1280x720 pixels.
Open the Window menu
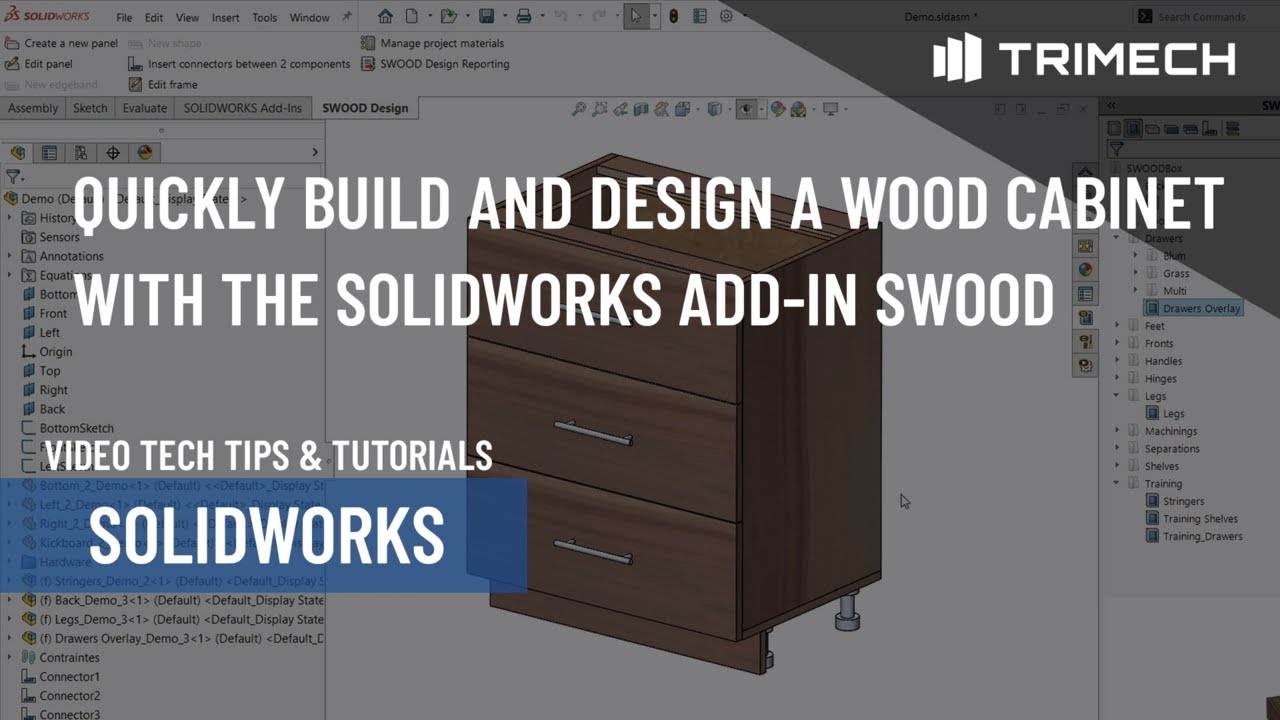310,17
